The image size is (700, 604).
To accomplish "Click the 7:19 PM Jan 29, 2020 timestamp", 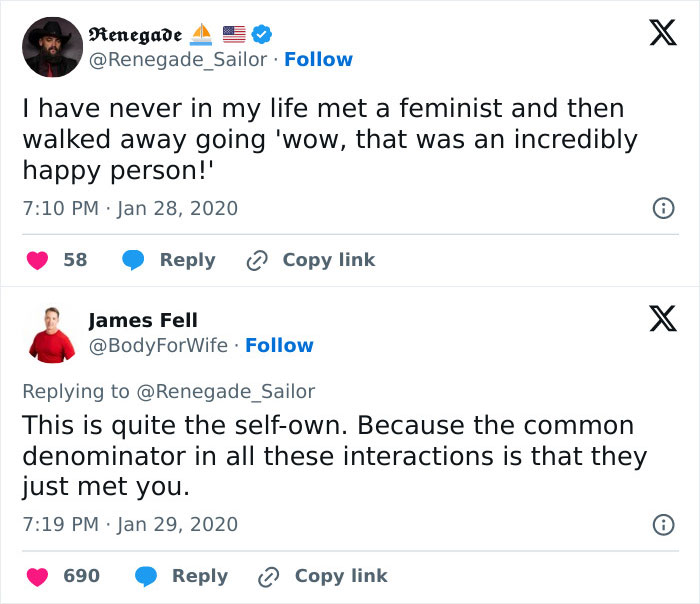I will click(130, 525).
